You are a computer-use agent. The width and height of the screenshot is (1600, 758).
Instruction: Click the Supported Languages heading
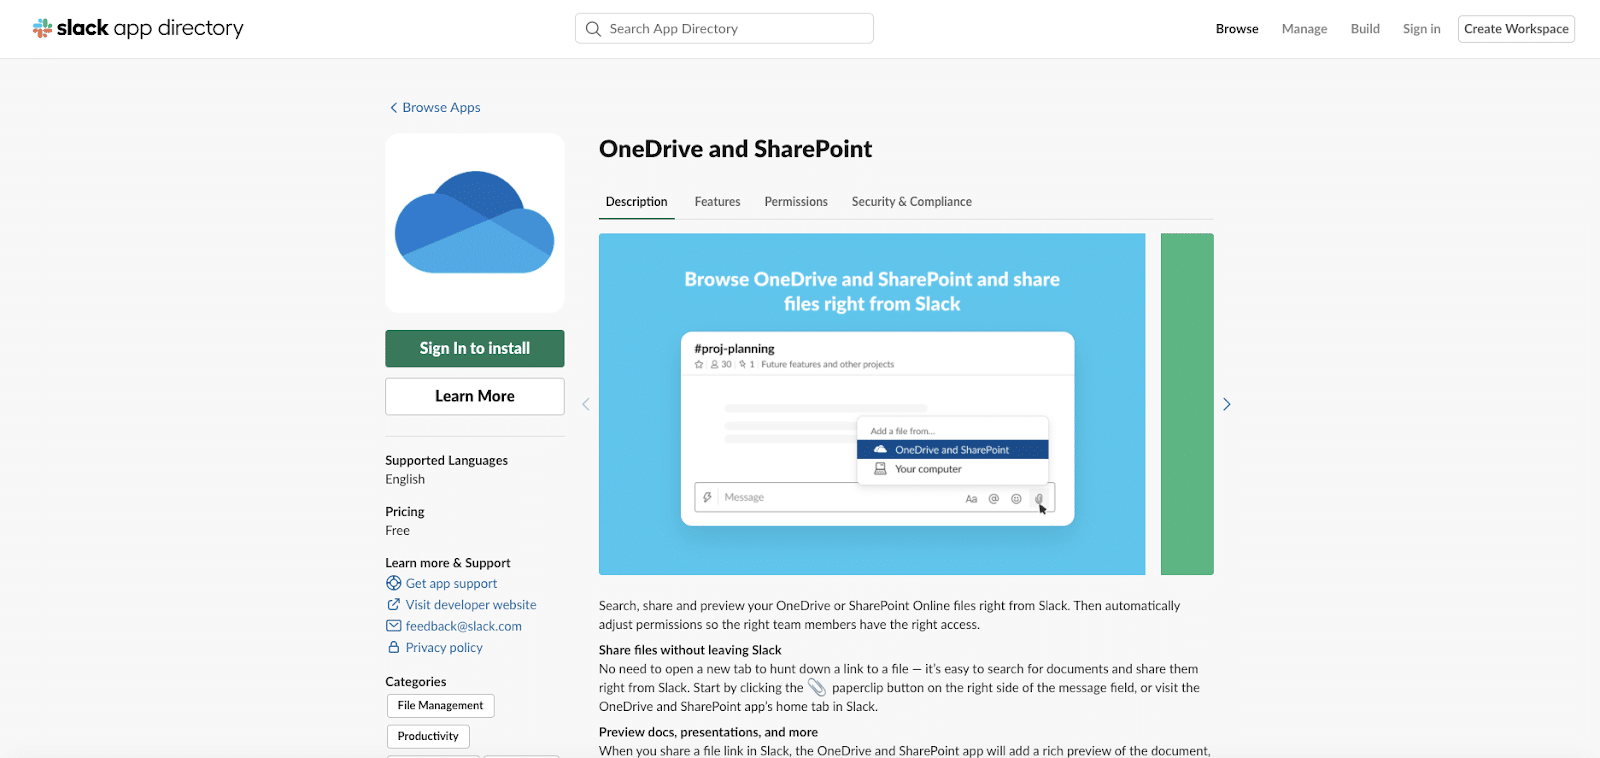click(x=446, y=460)
